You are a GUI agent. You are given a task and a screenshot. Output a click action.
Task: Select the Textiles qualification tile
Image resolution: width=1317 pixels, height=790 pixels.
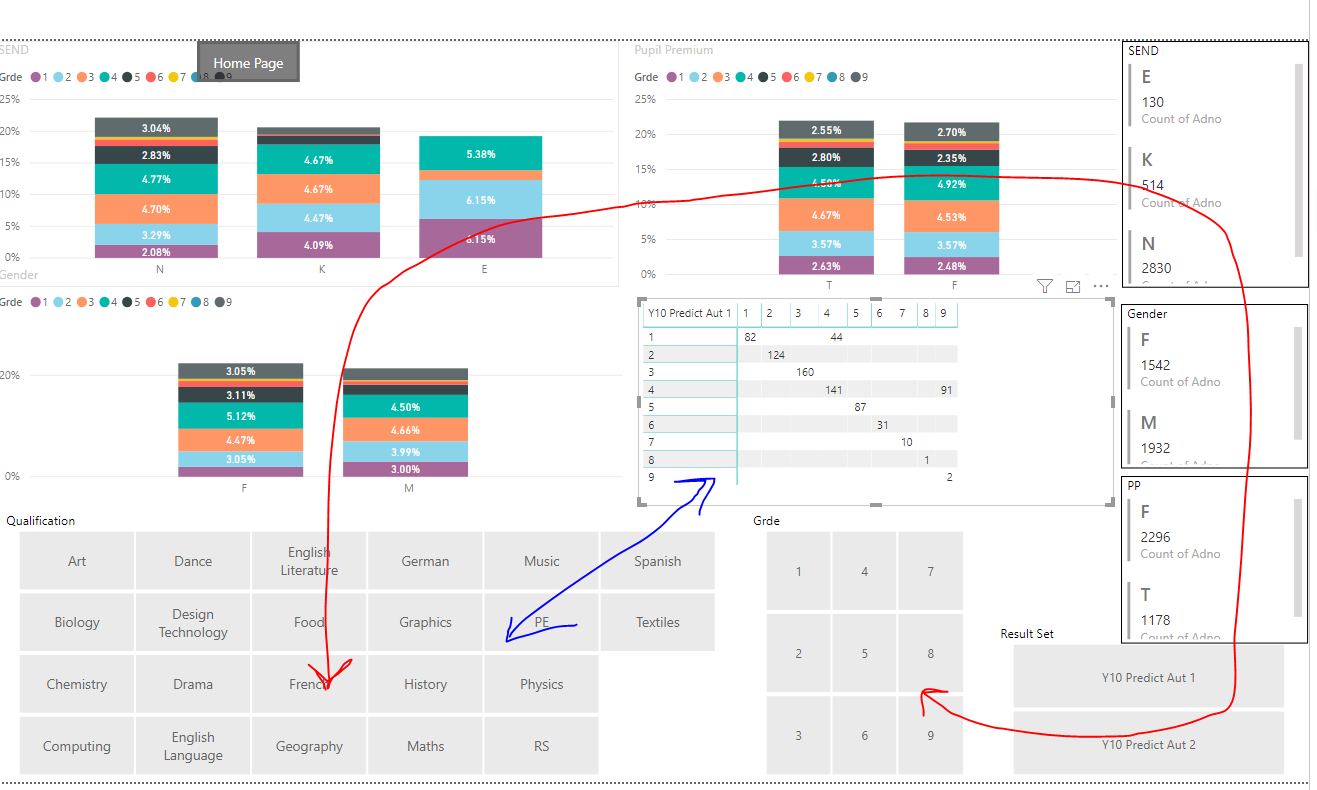pos(657,622)
